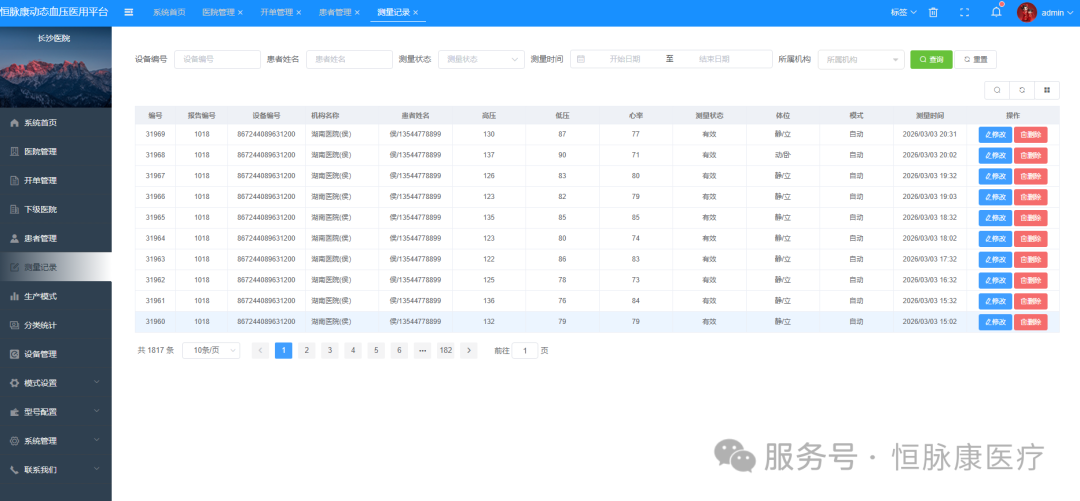The width and height of the screenshot is (1080, 501).
Task: Select row number 31962
Action: click(x=155, y=280)
